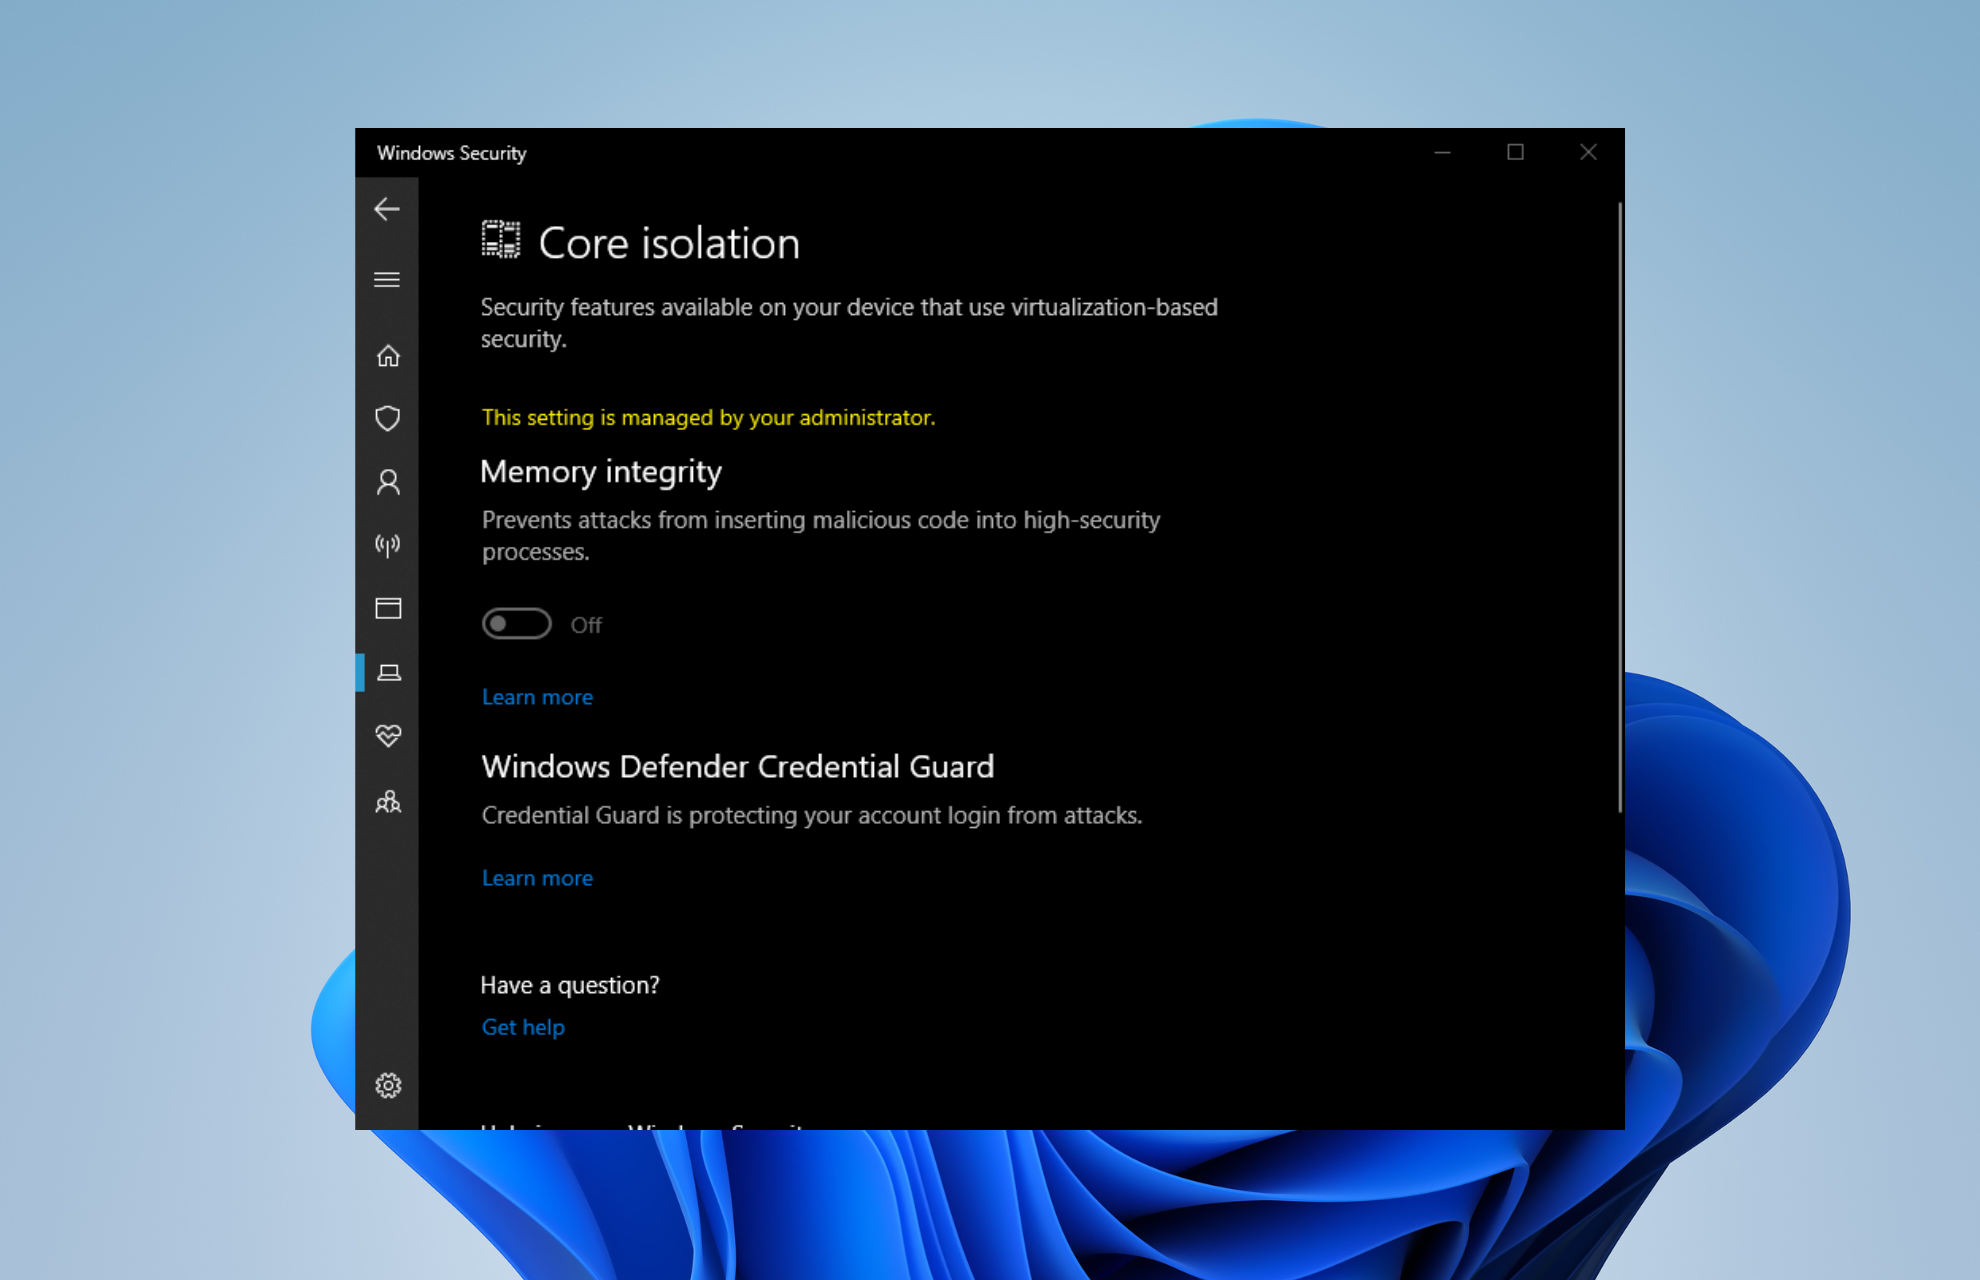This screenshot has width=1980, height=1280.
Task: Open Device performance & health heart icon
Action: [x=388, y=736]
